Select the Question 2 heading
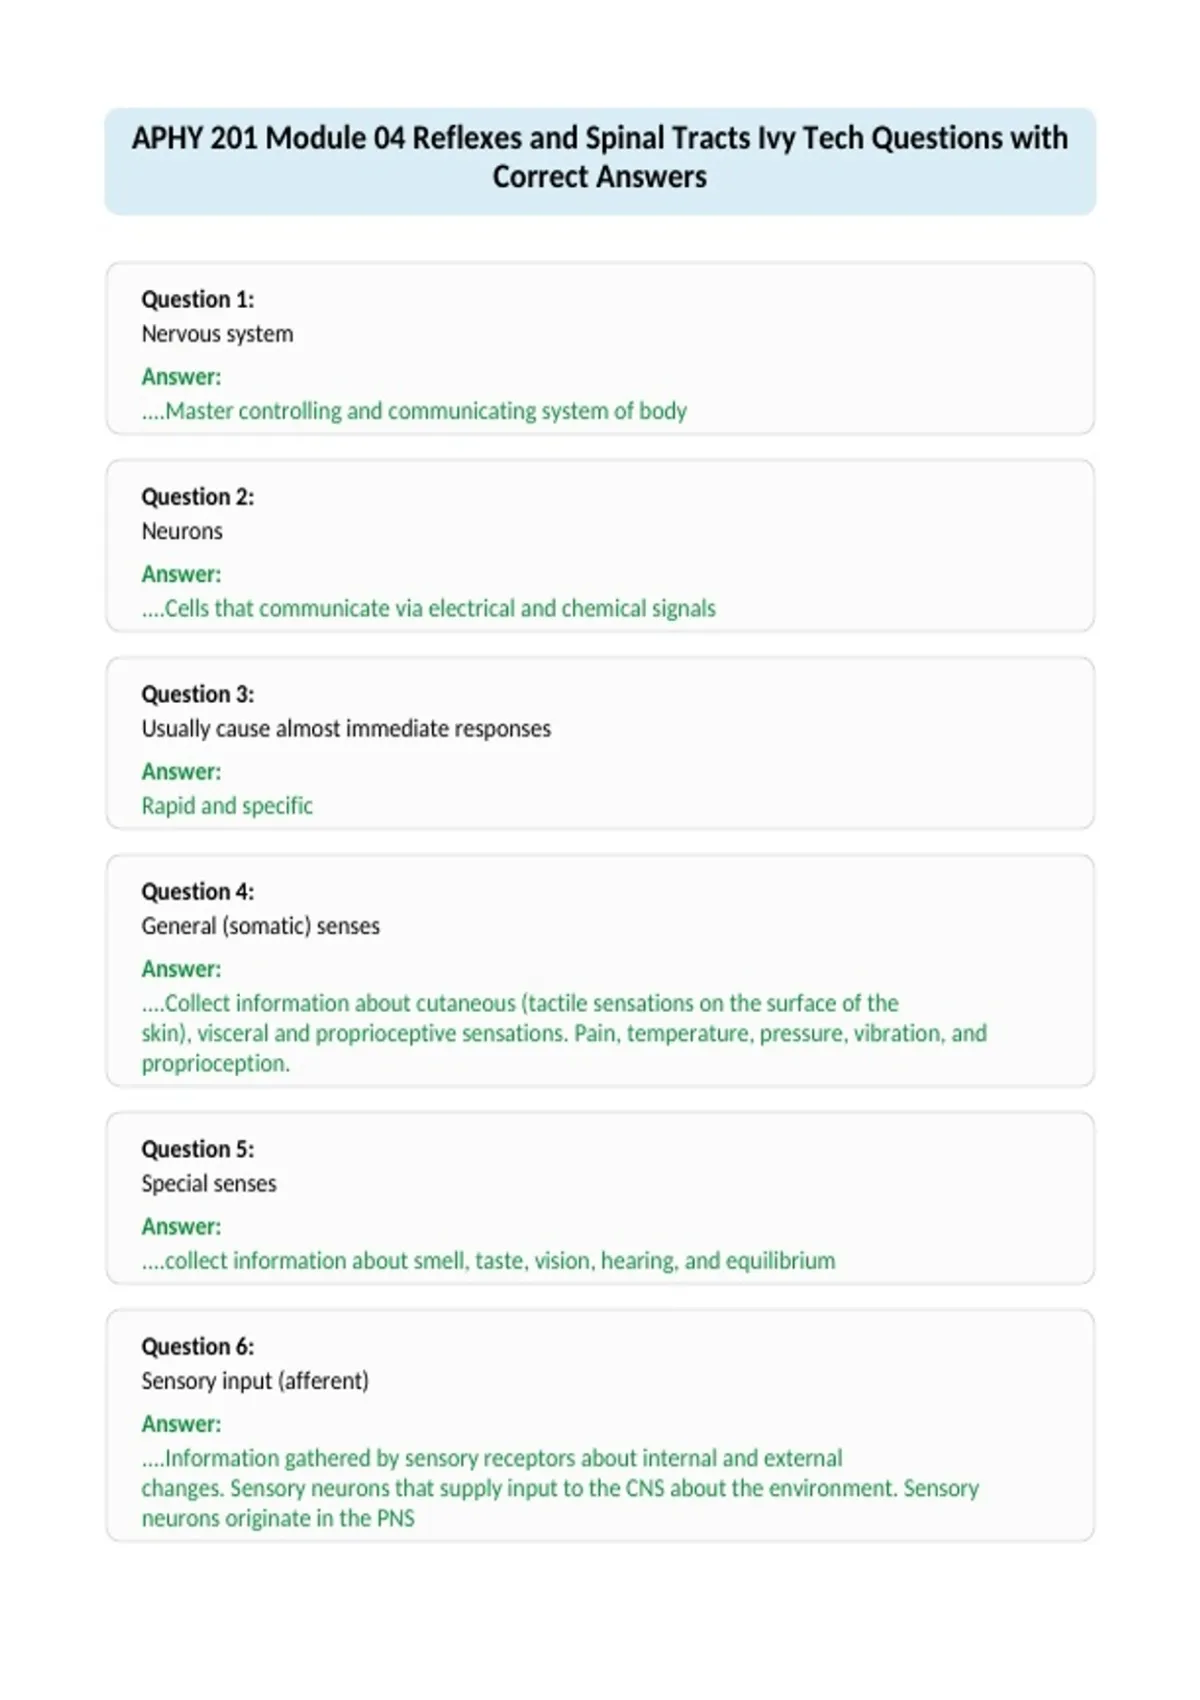The height and width of the screenshot is (1700, 1200). 198,497
